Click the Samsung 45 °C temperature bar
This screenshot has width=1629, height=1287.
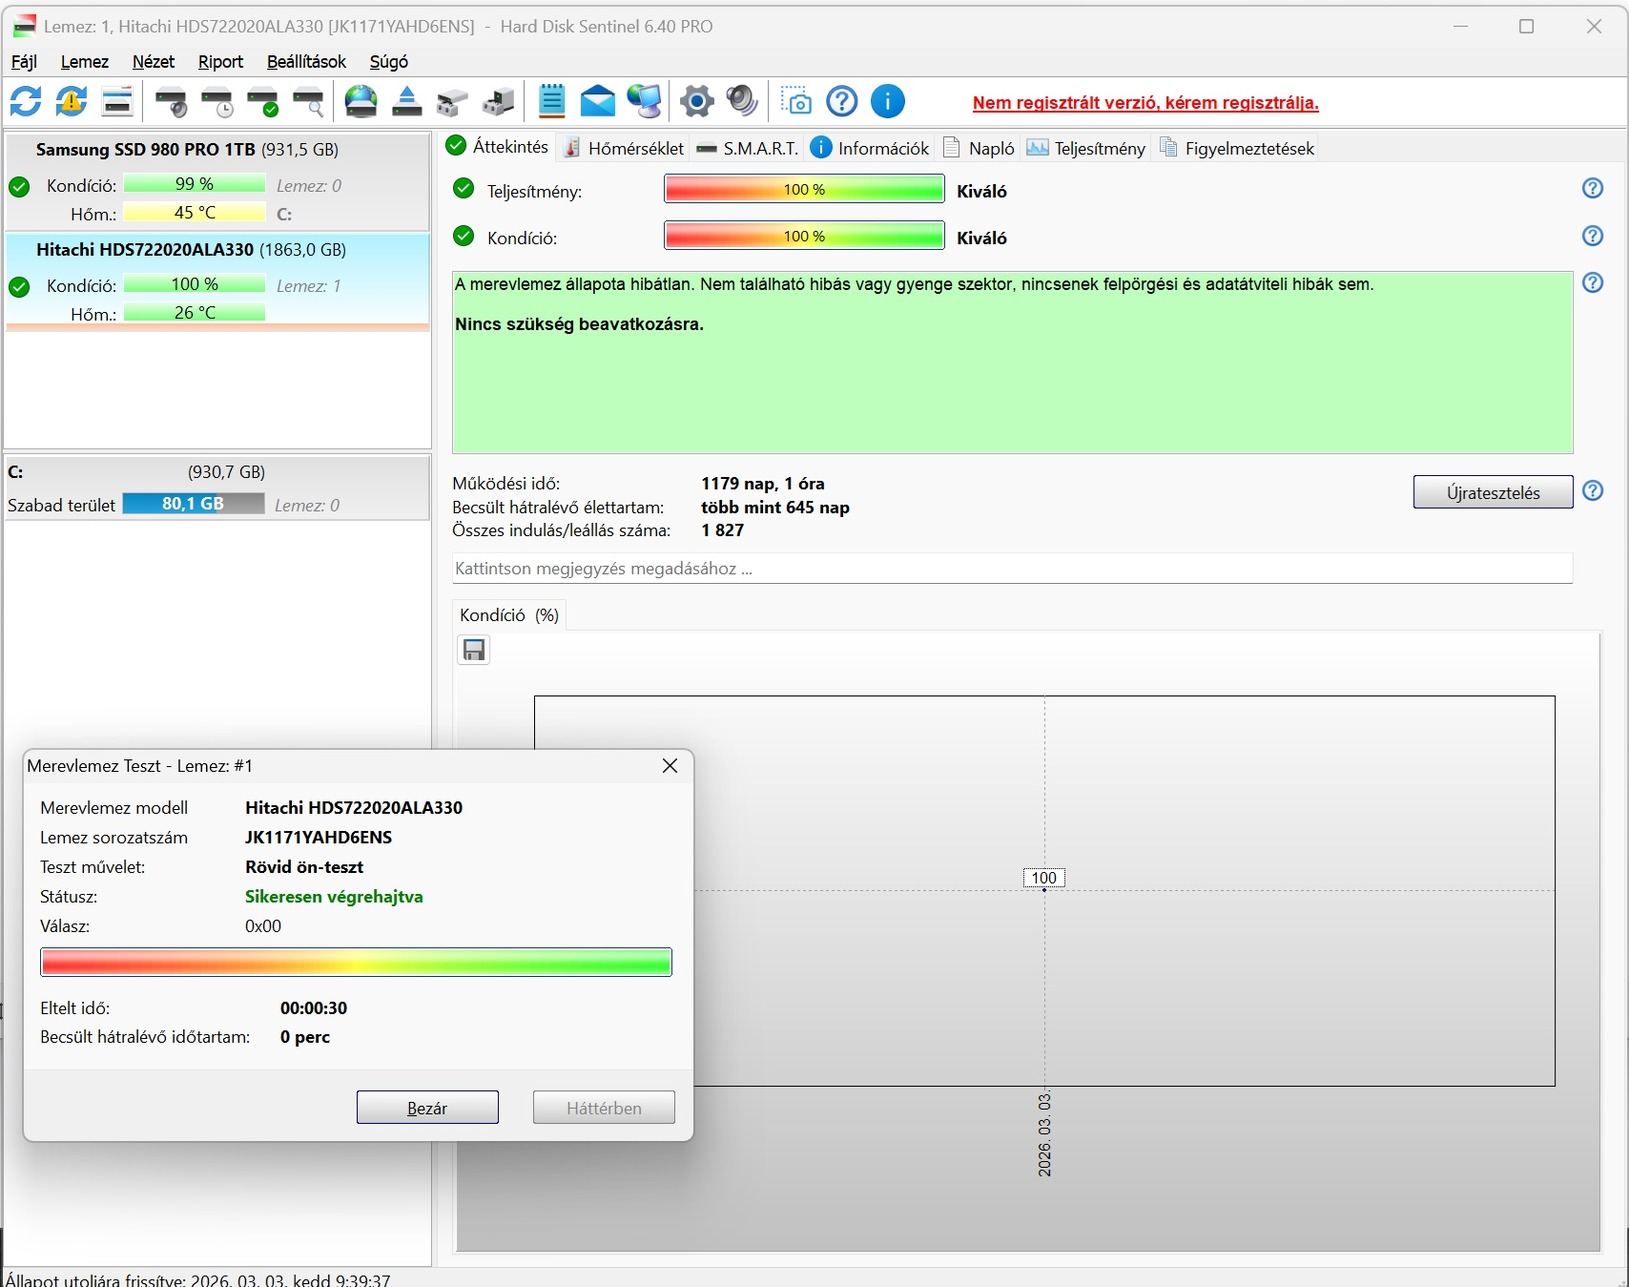click(194, 213)
